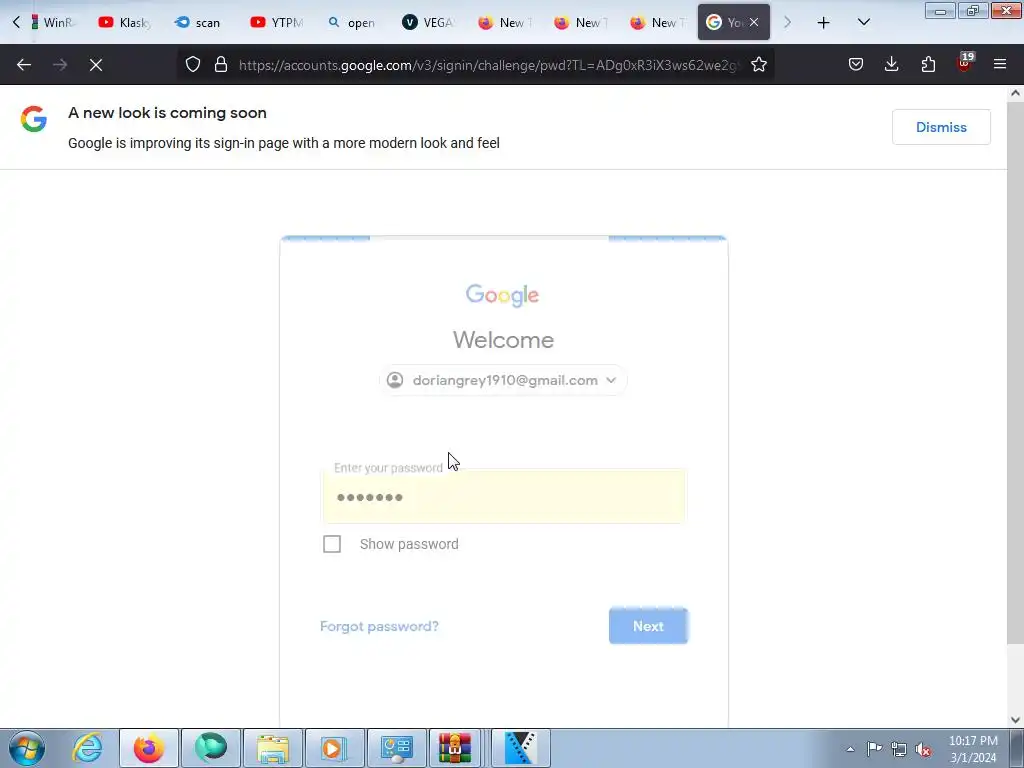
Task: Open uBlock extension icon showing 19
Action: [965, 63]
